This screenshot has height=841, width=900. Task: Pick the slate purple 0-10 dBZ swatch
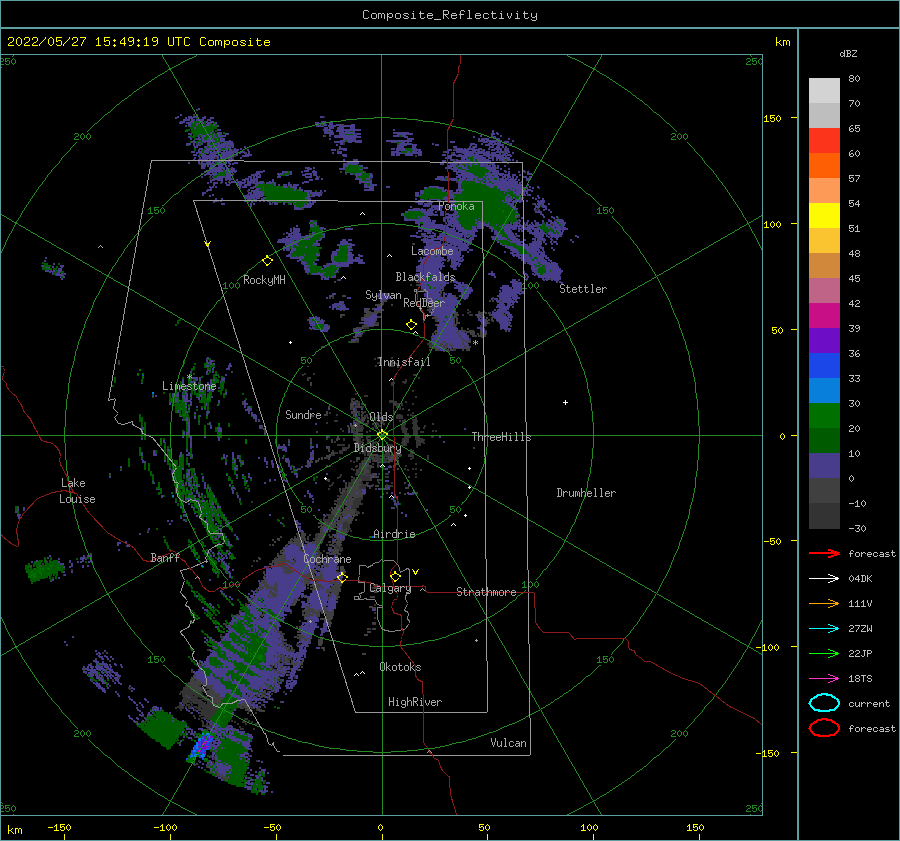pyautogui.click(x=824, y=466)
